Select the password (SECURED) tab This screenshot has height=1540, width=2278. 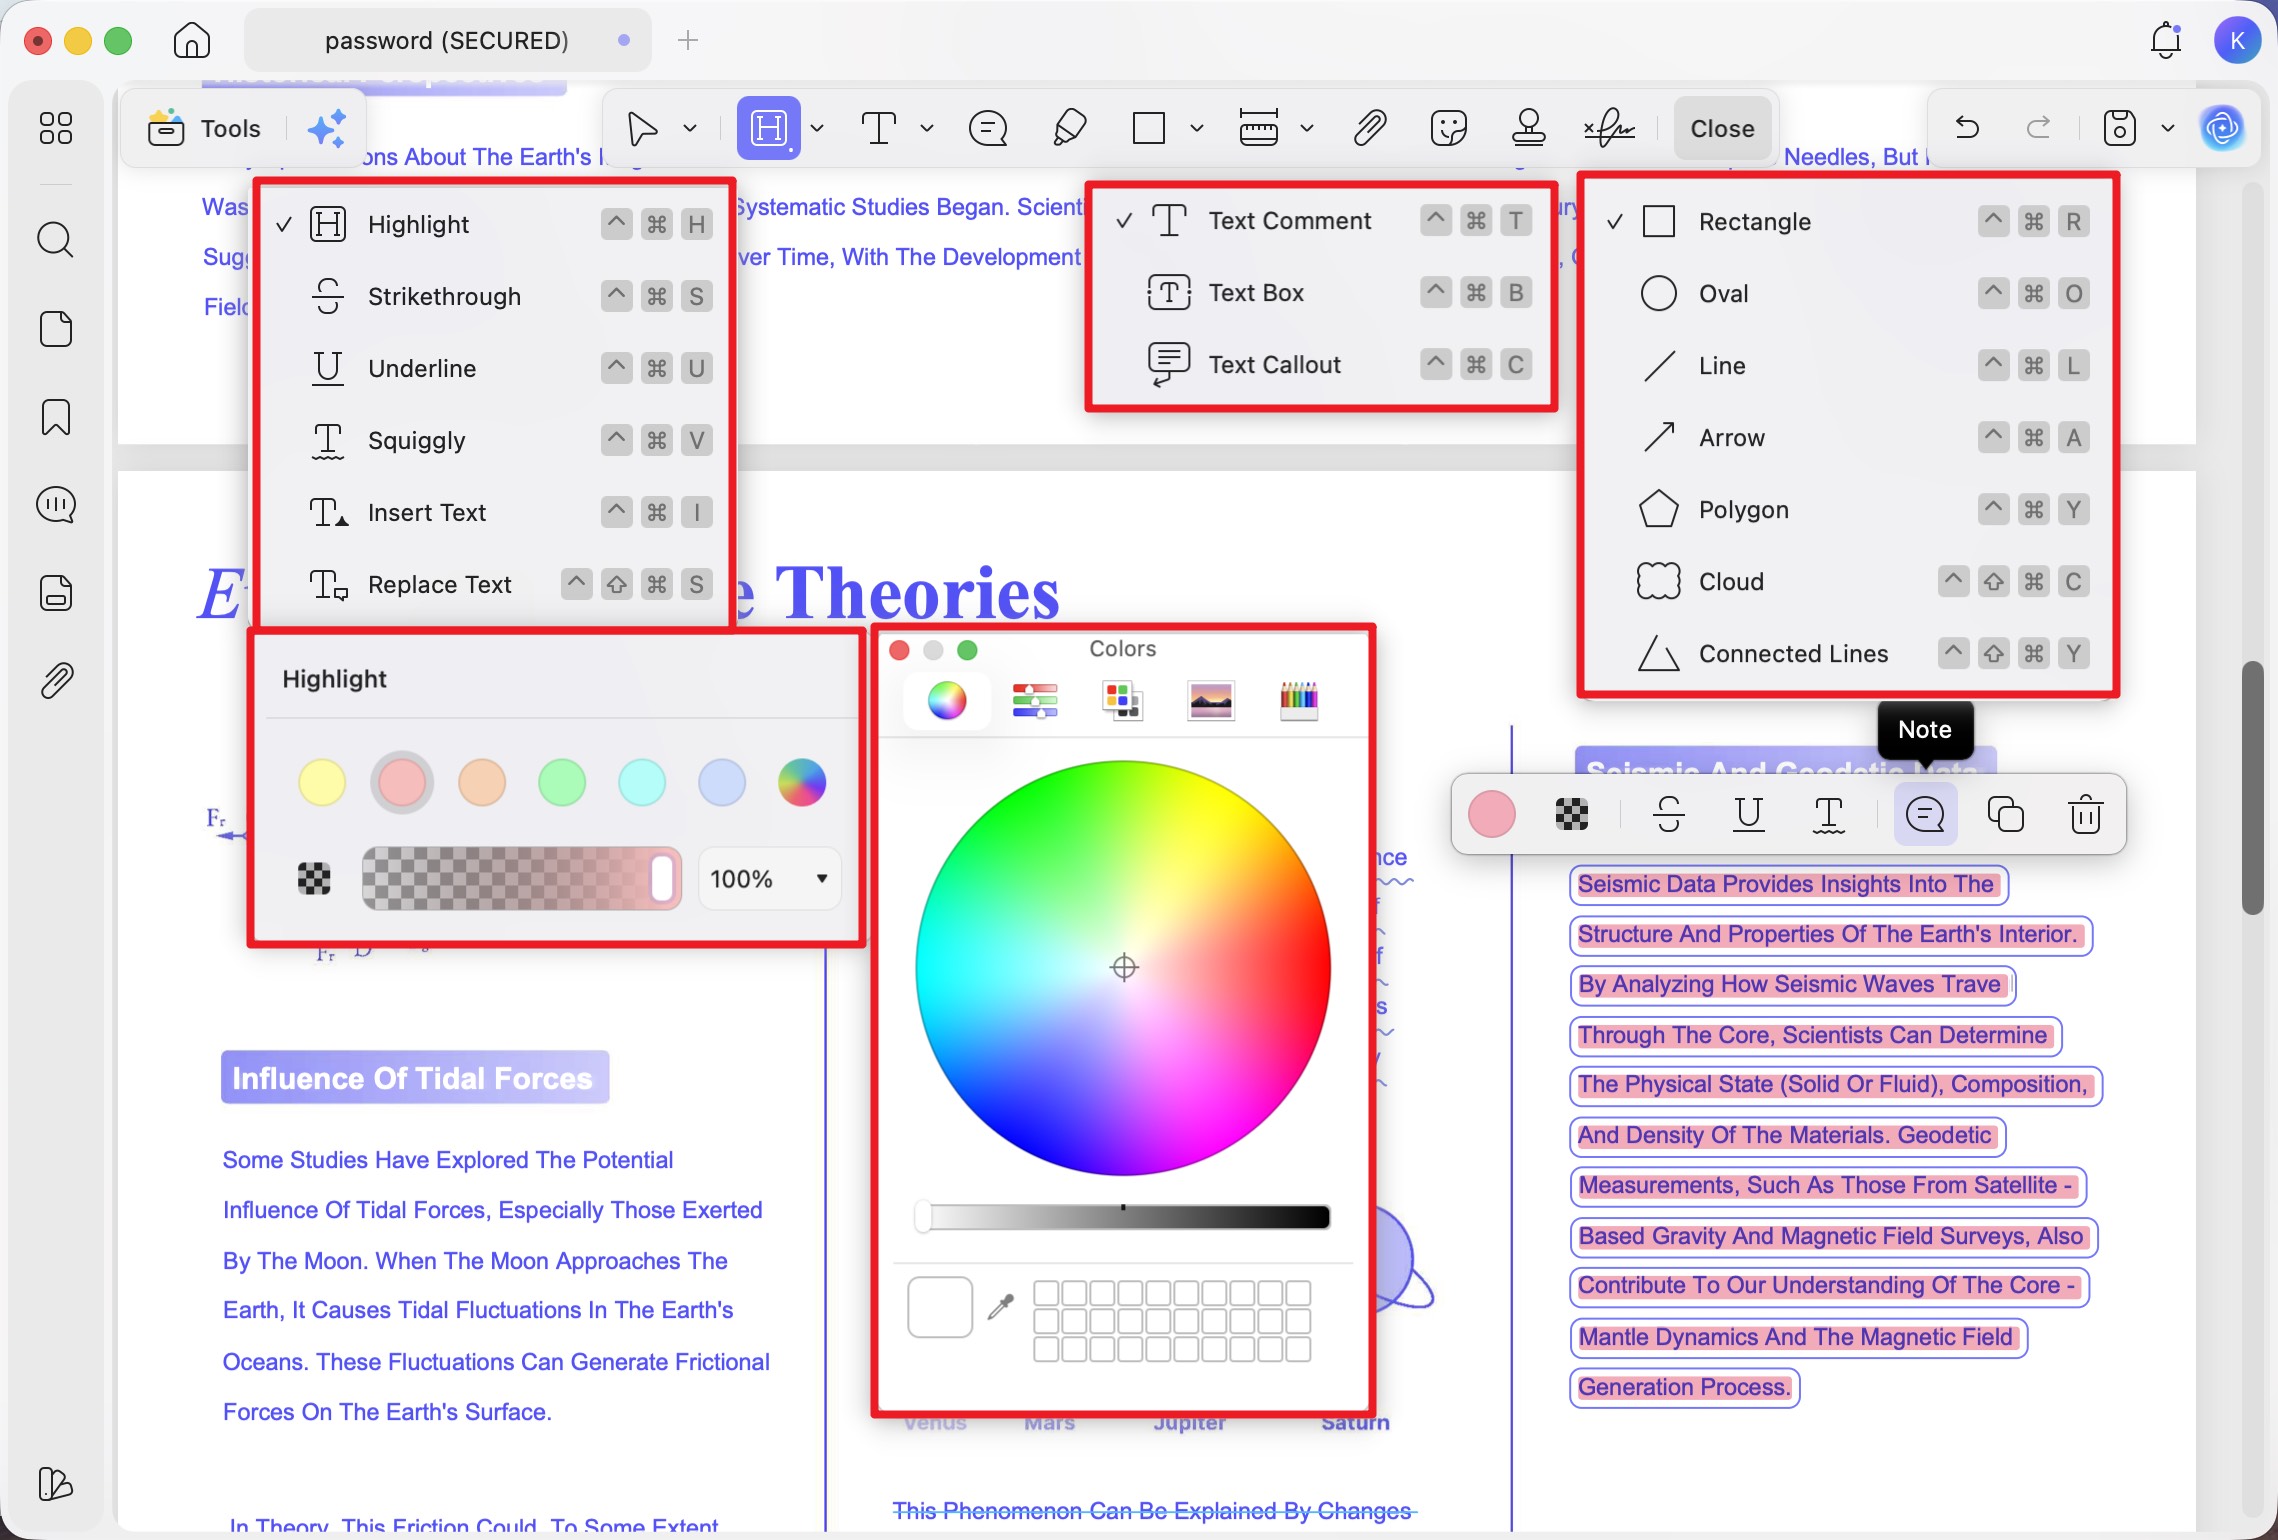point(447,40)
